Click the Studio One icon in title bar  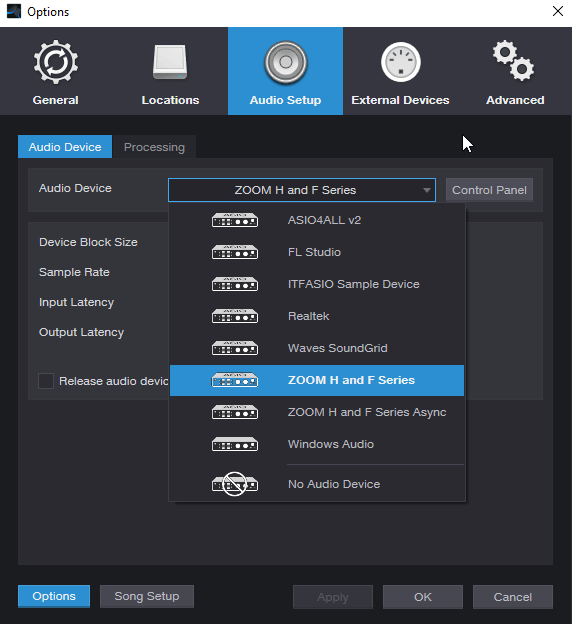tap(14, 12)
